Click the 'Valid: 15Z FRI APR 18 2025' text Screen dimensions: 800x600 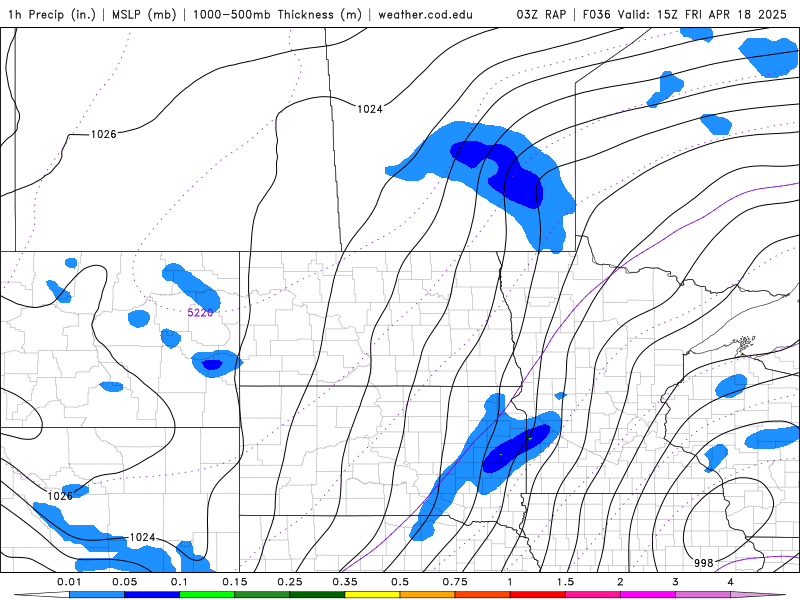[702, 14]
